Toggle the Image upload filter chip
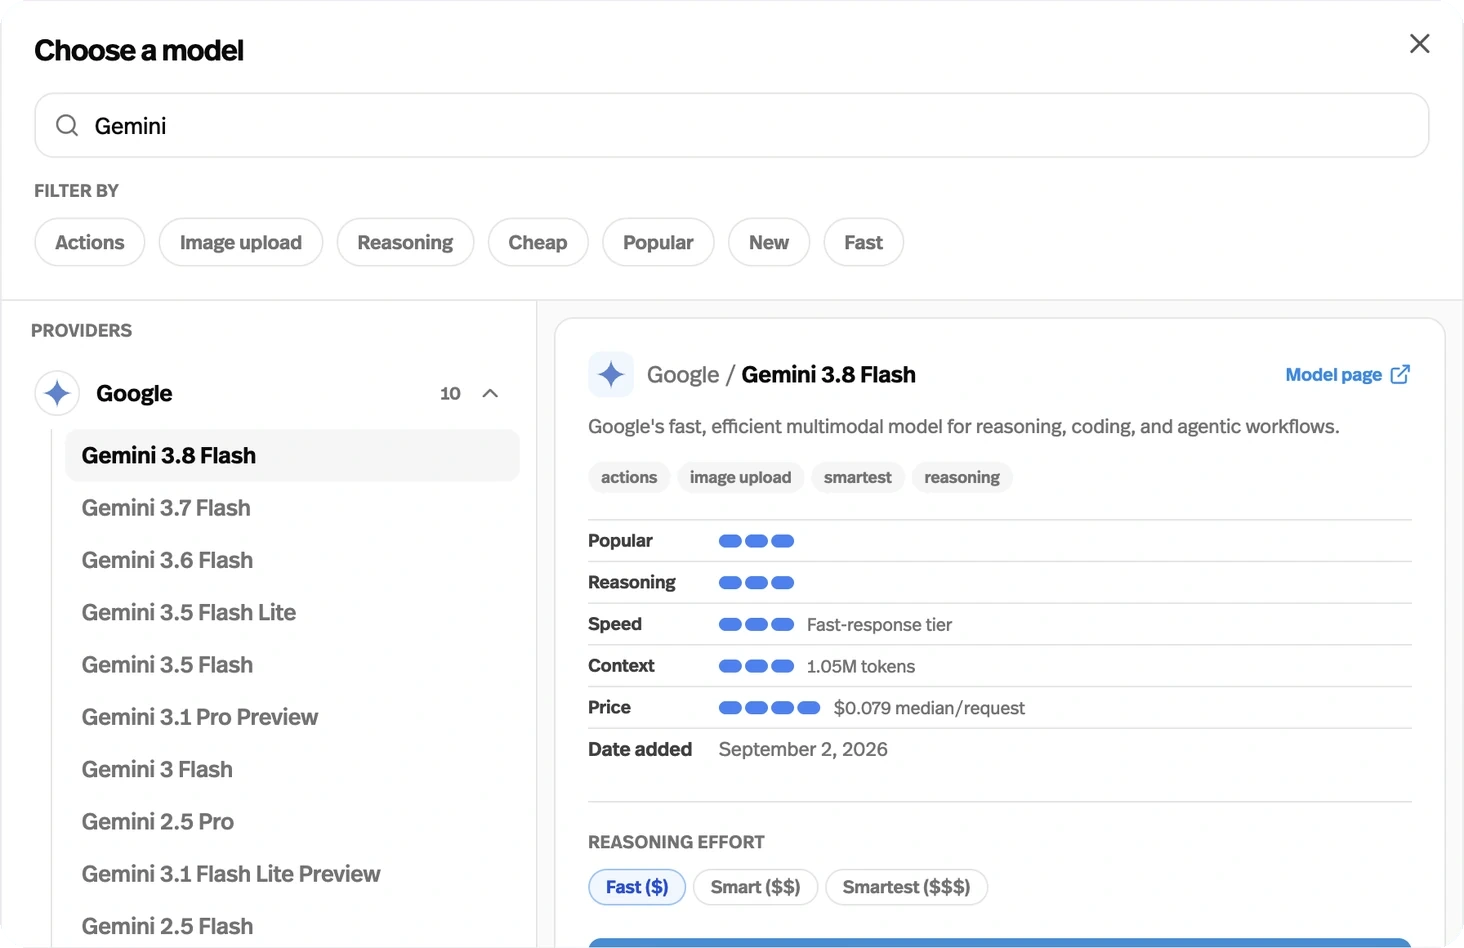1464x948 pixels. [x=241, y=242]
